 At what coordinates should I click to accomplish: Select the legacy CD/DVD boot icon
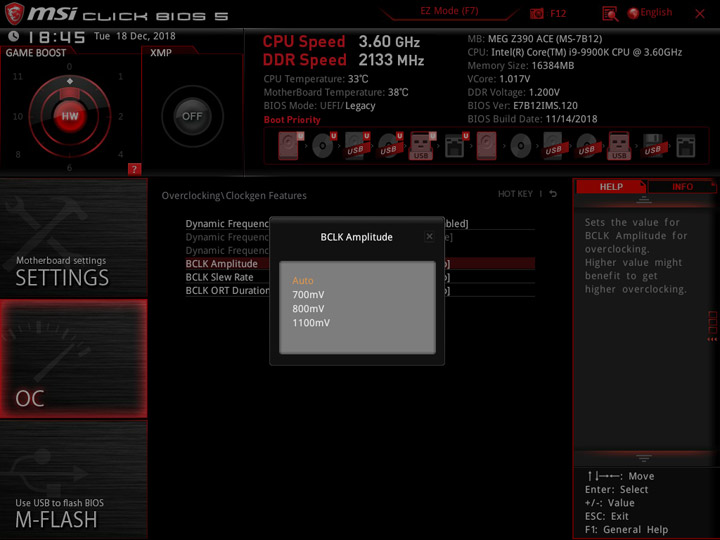(521, 146)
